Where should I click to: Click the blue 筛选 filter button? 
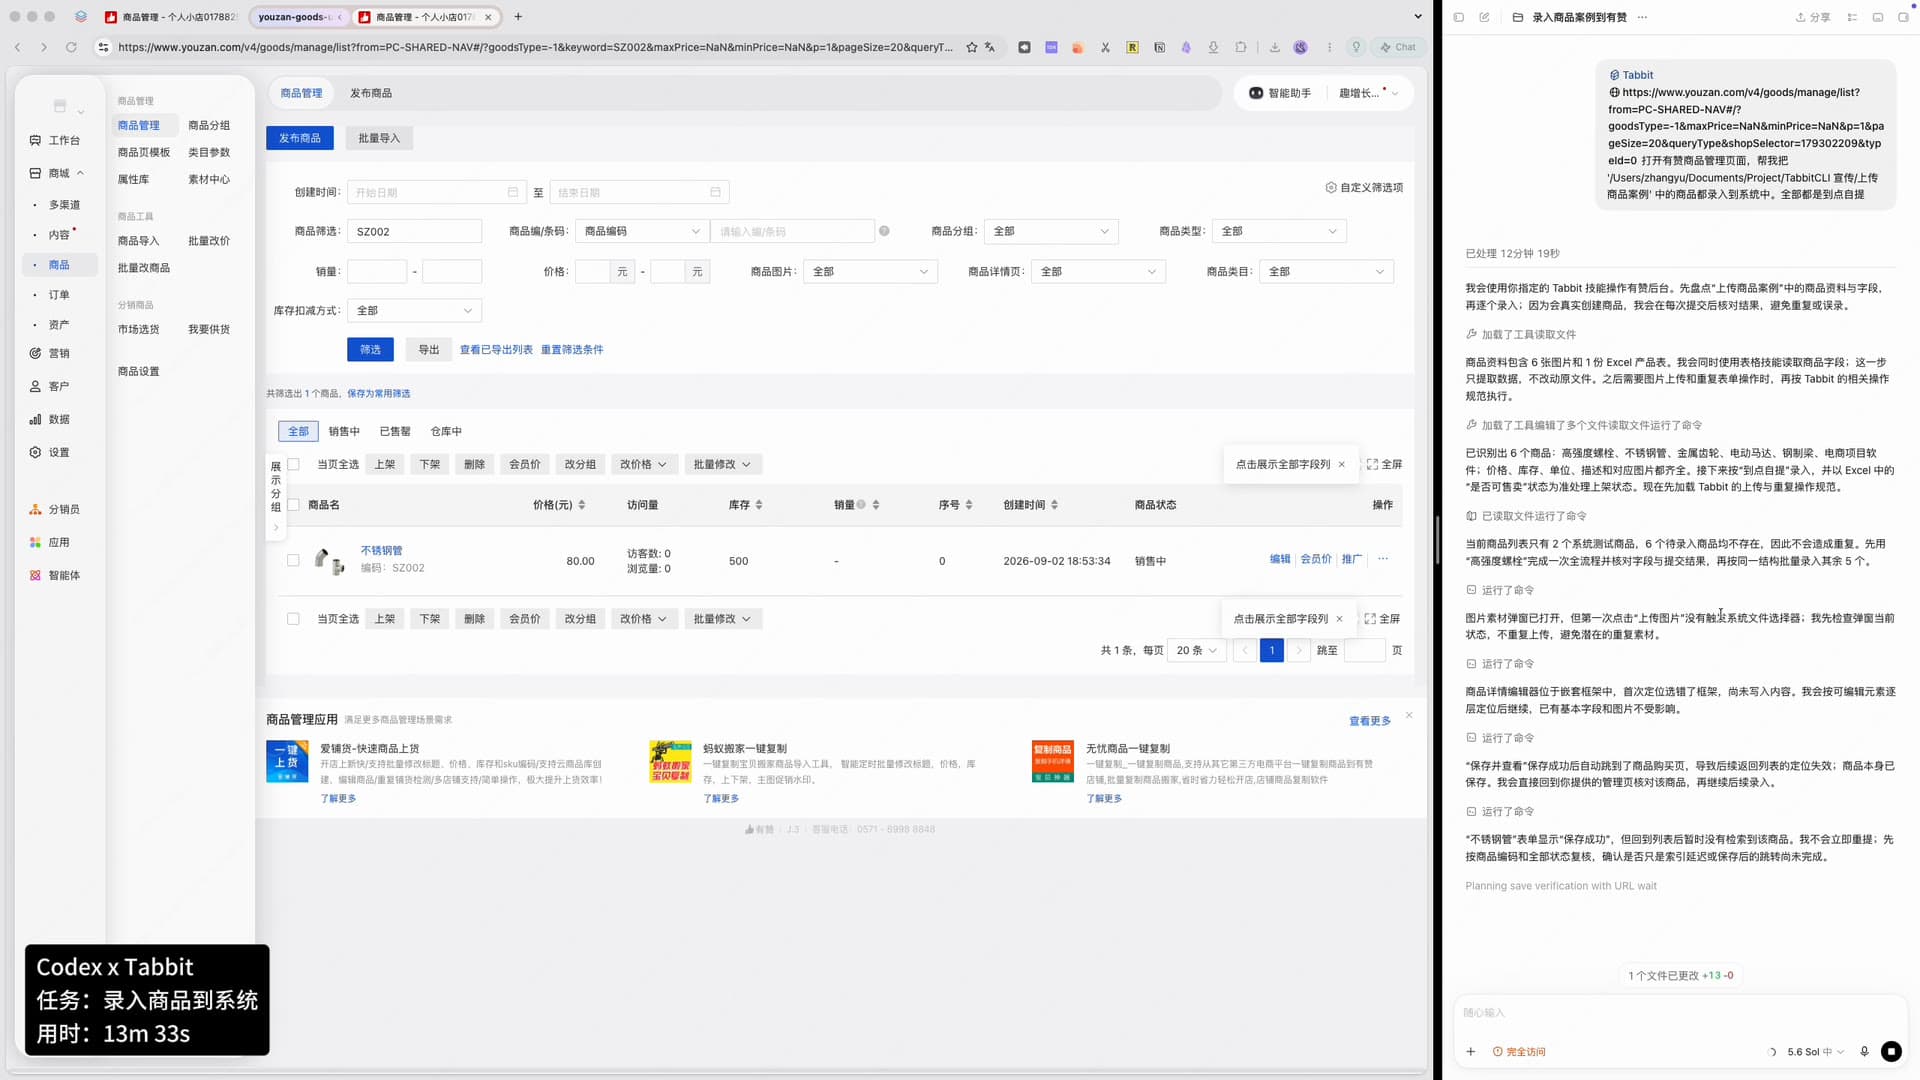(370, 349)
